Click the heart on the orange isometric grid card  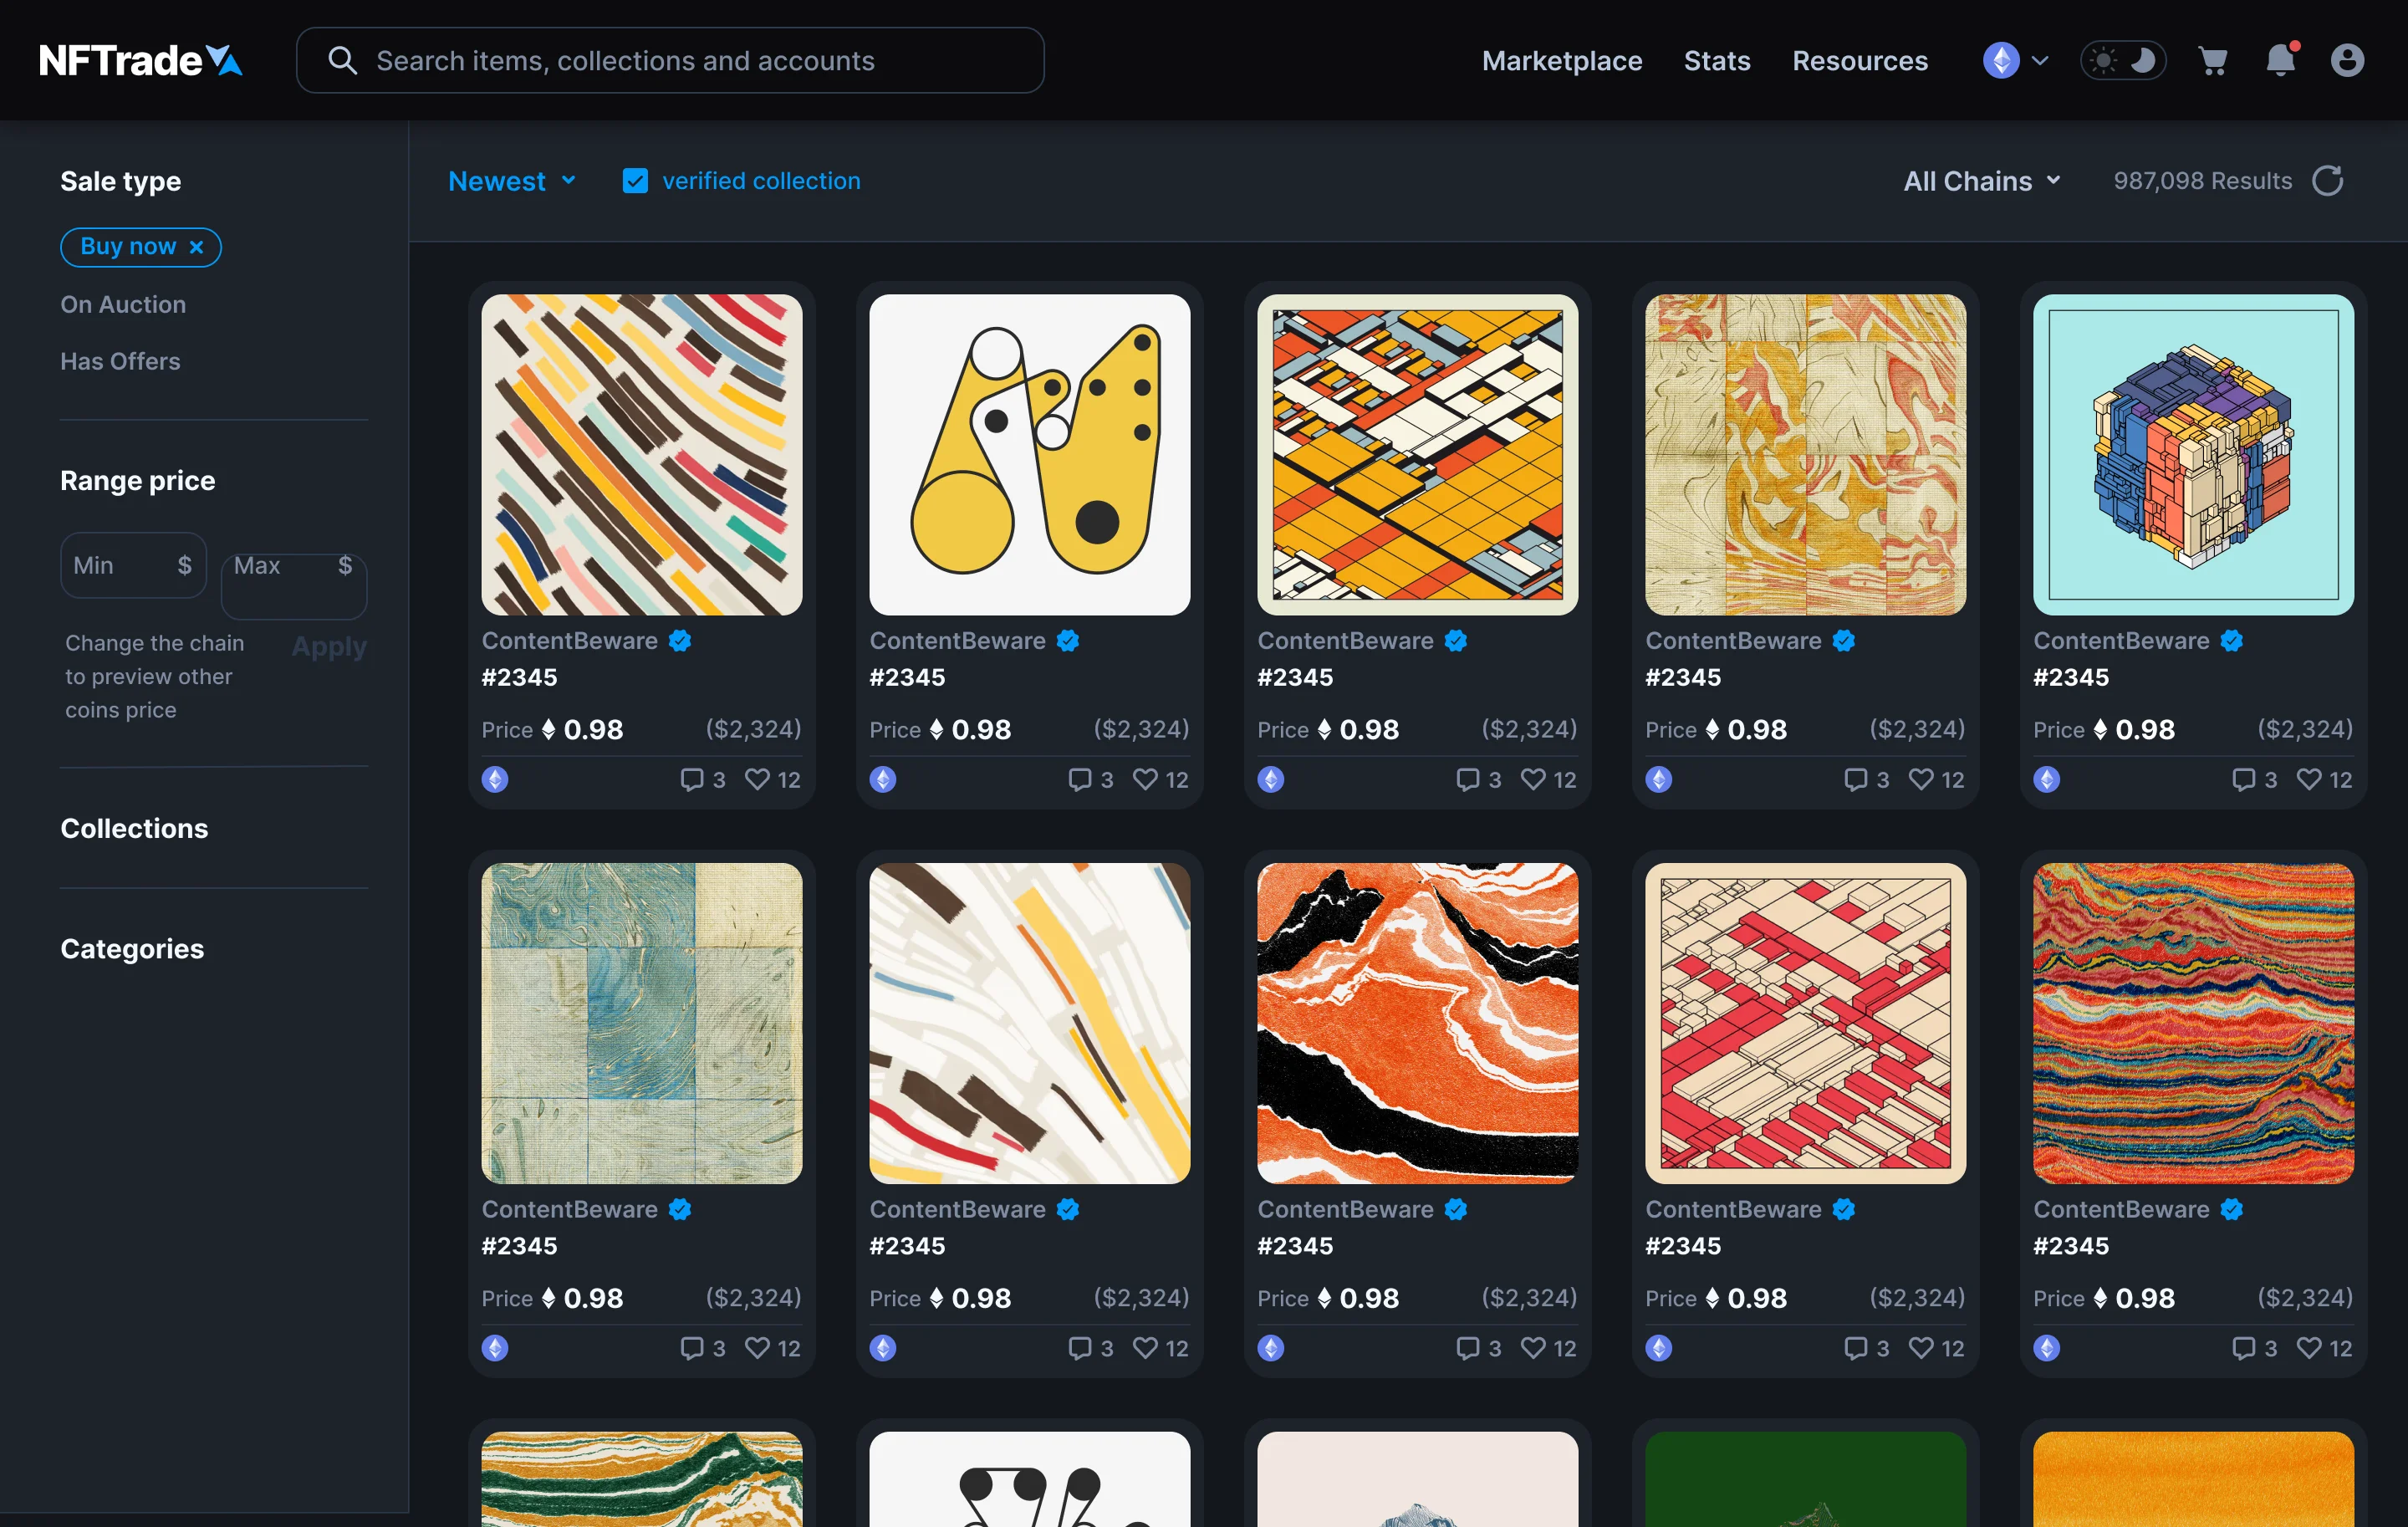pos(1533,779)
